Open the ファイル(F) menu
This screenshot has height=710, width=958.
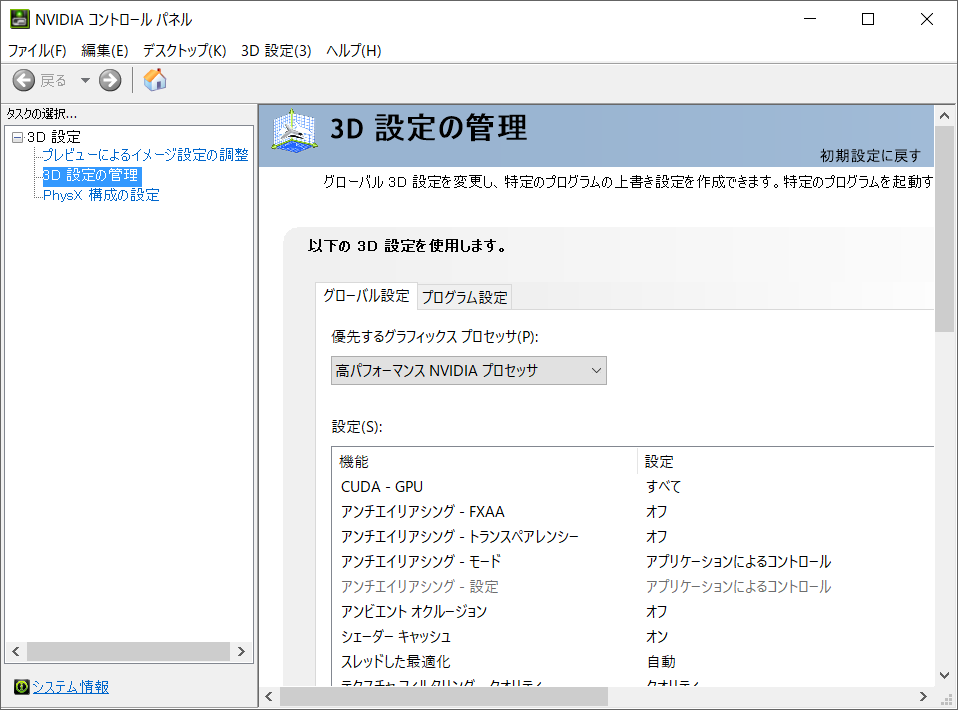click(x=37, y=50)
